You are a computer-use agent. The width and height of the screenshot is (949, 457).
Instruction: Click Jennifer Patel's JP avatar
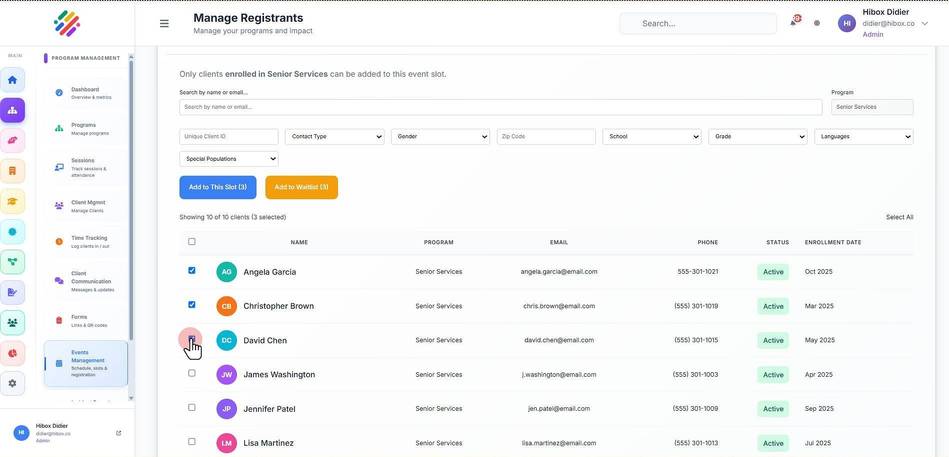click(226, 409)
